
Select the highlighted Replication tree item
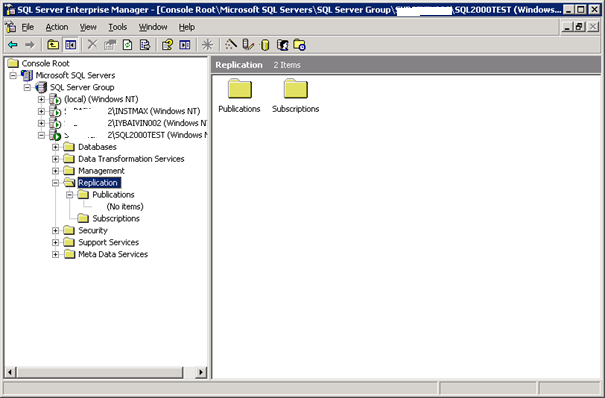point(99,183)
